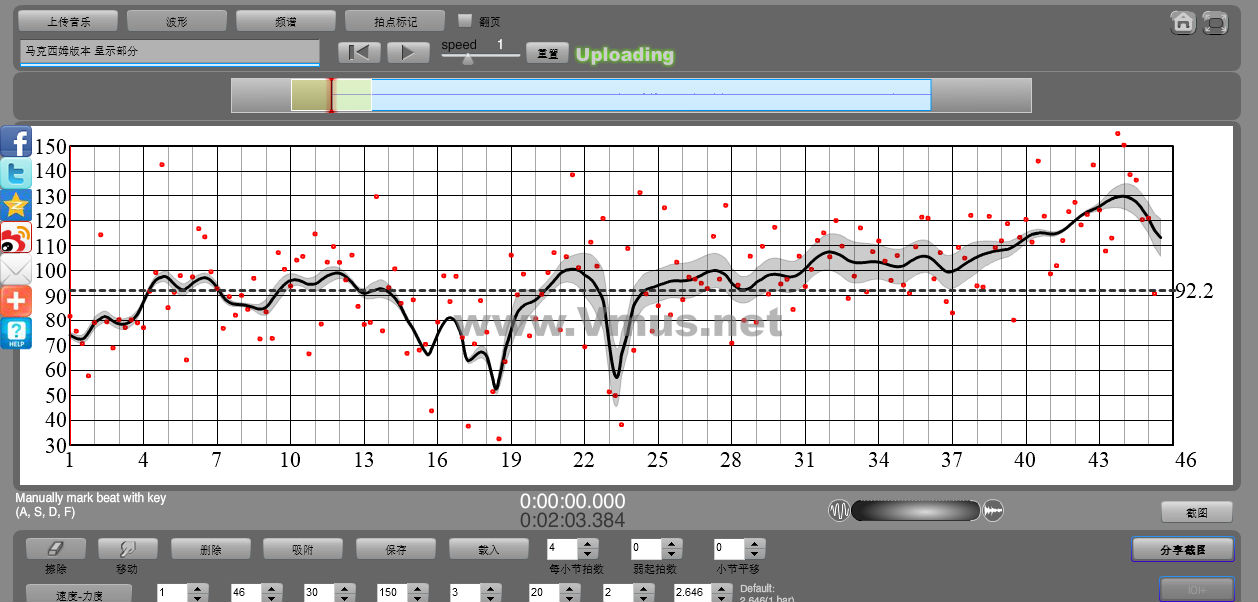Viewport: 1258px width, 602px height.
Task: Click the rewind to start button
Action: (x=359, y=53)
